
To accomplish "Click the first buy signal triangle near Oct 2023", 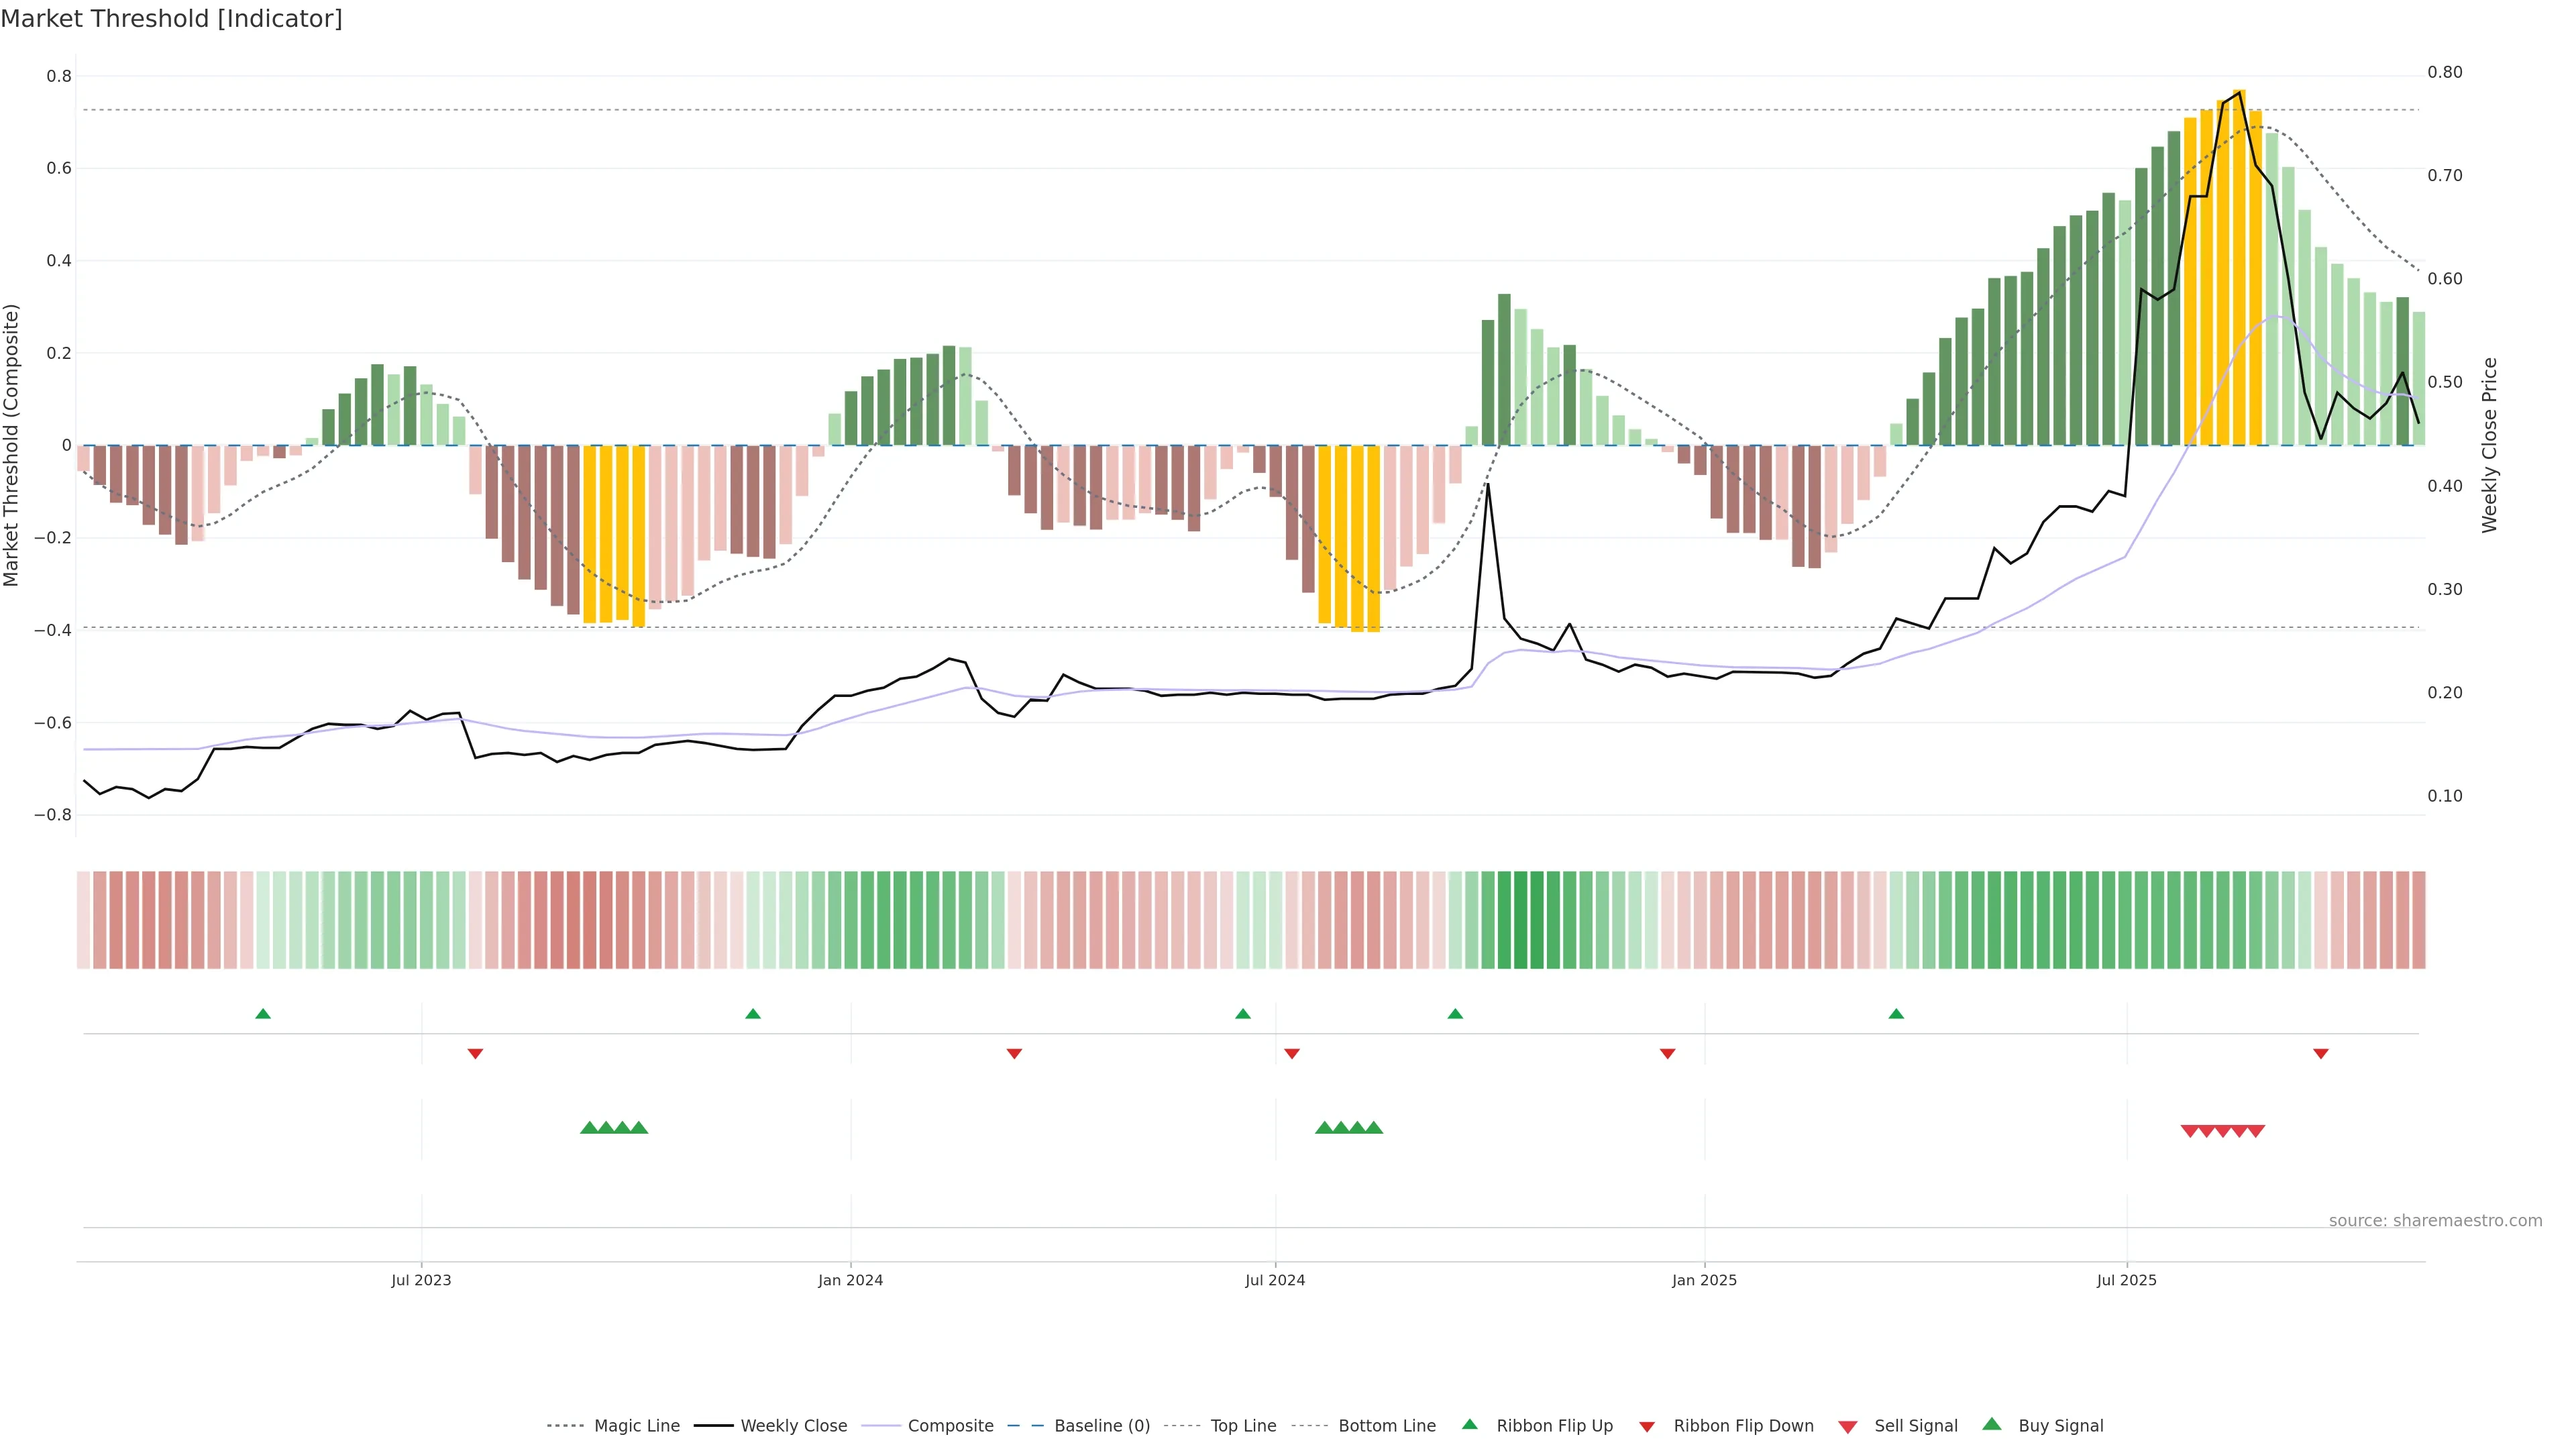I will 589,1128.
